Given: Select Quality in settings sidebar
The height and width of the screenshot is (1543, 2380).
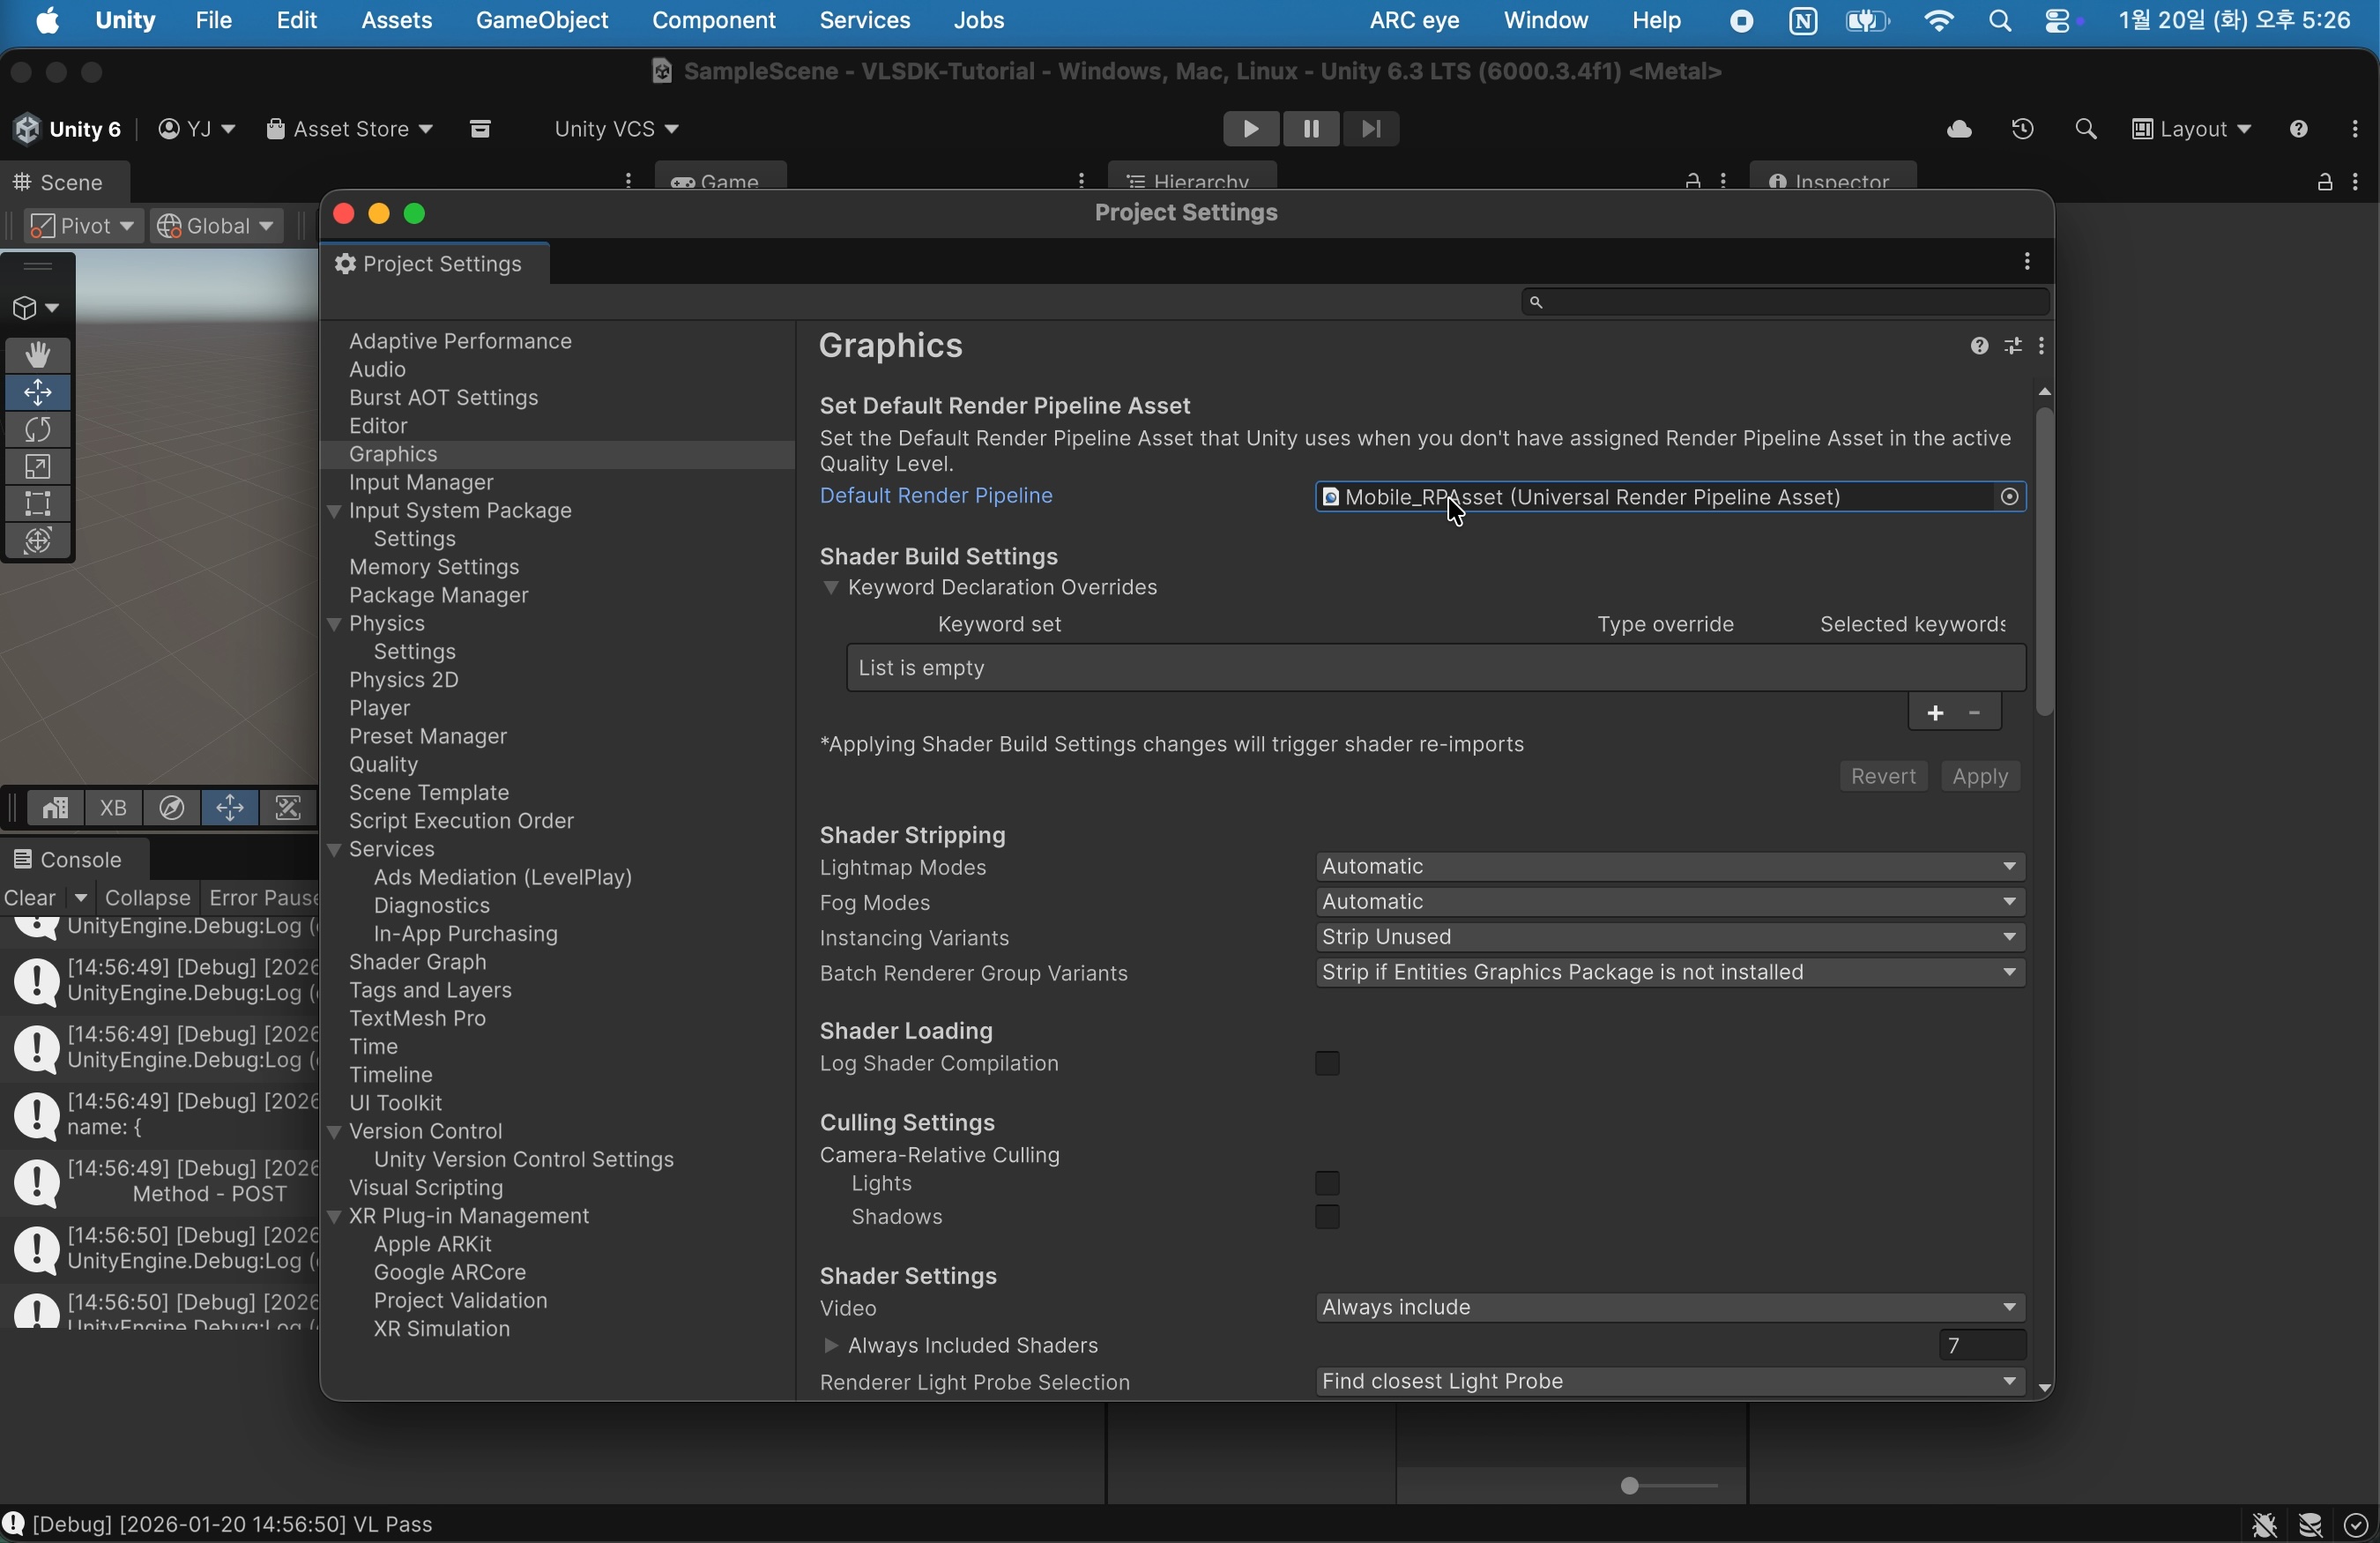Looking at the screenshot, I should click(x=384, y=765).
